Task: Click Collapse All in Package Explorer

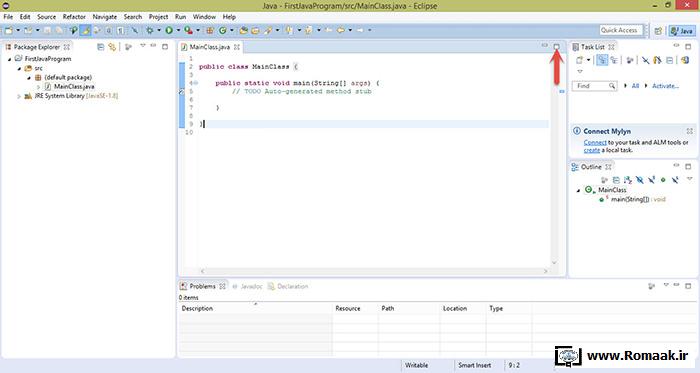Action: [100, 46]
